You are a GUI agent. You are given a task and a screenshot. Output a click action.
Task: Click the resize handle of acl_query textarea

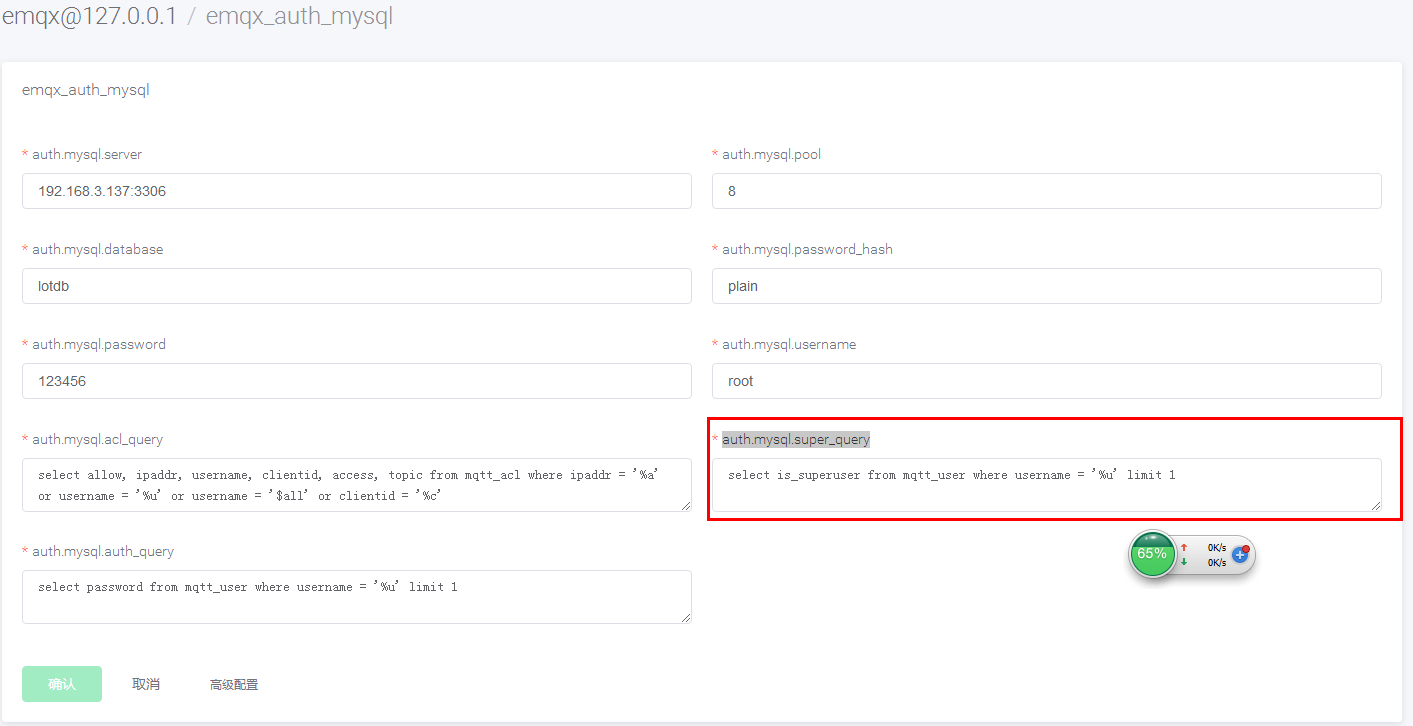685,505
